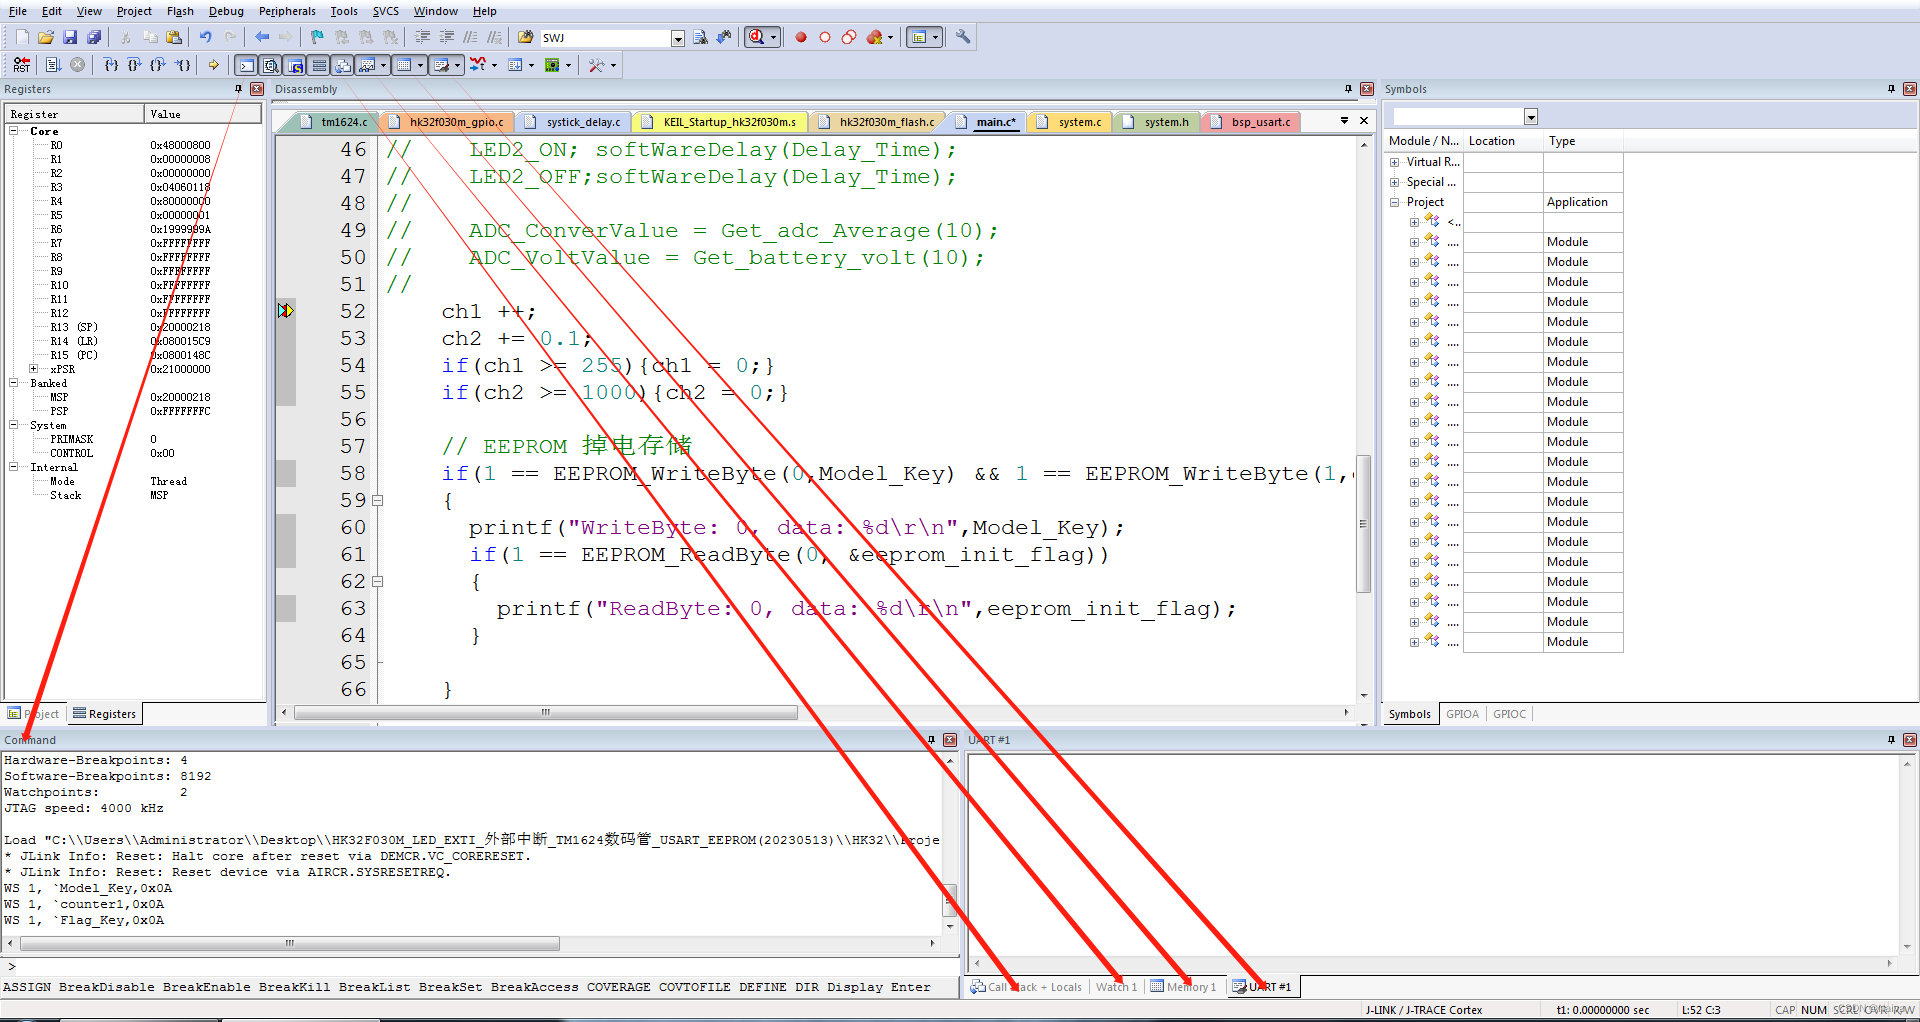Open the SWJ find combo dropdown
The height and width of the screenshot is (1022, 1920).
tap(677, 38)
